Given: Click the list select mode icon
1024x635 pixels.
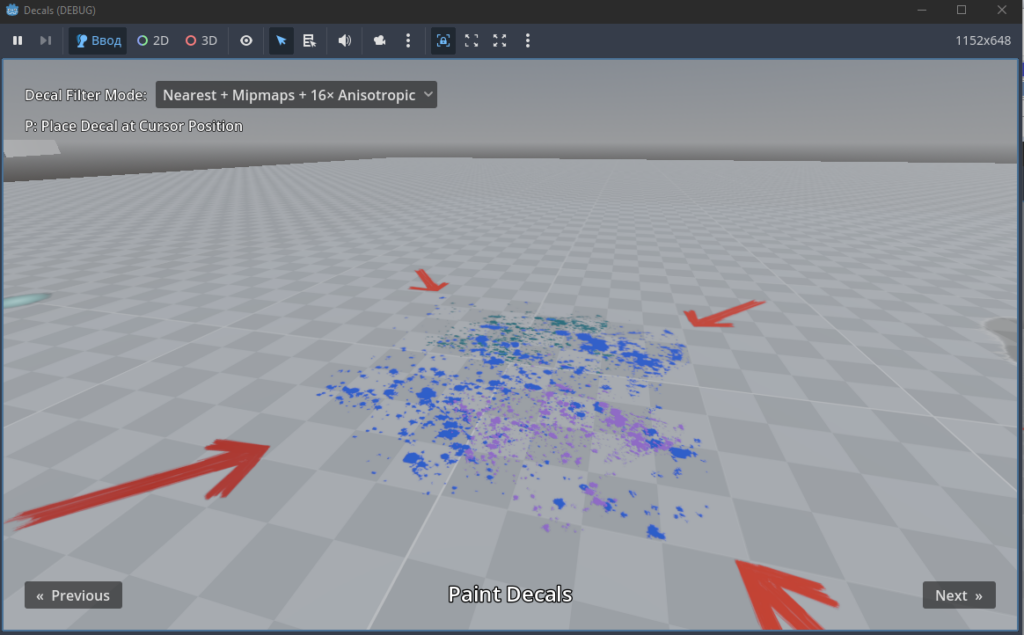Looking at the screenshot, I should (x=310, y=41).
